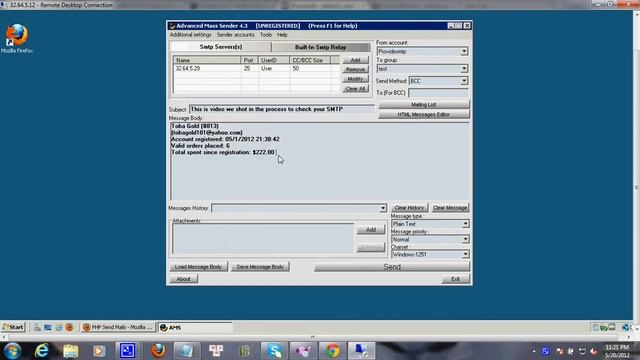Select the 32.64.5.29 server row
The width and height of the screenshot is (640, 360).
click(x=256, y=69)
